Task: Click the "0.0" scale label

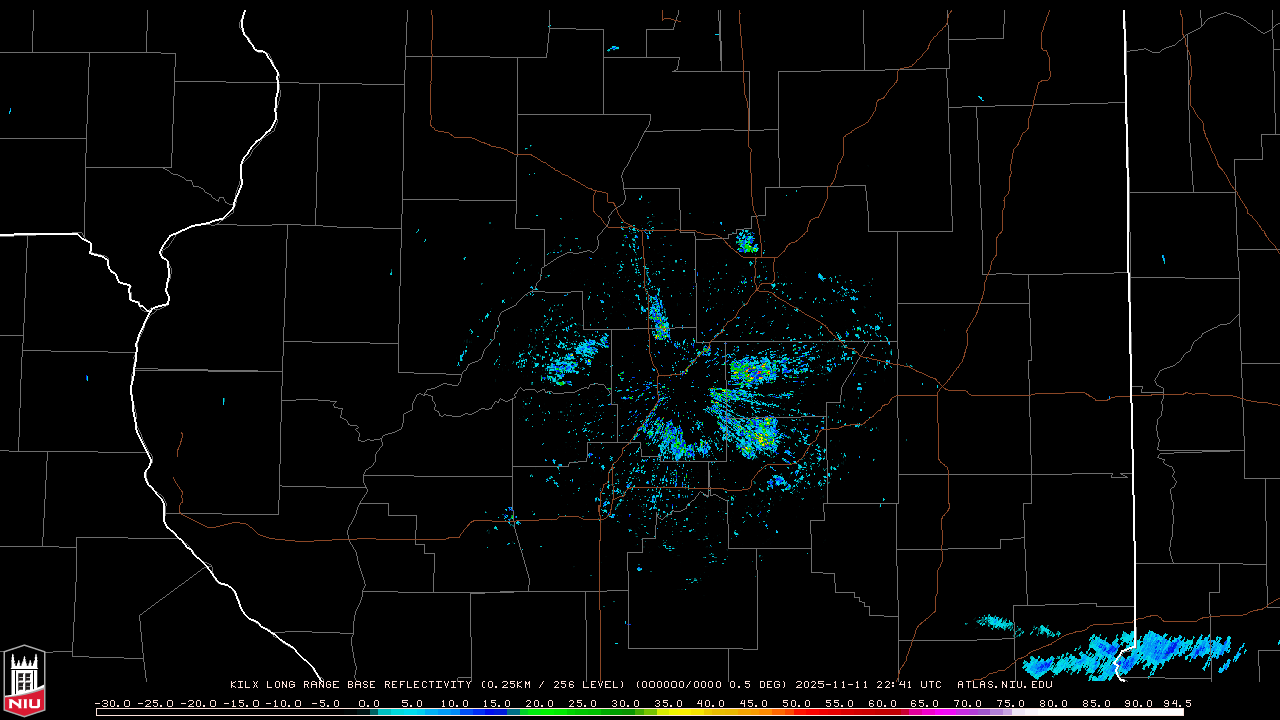Action: tap(369, 703)
